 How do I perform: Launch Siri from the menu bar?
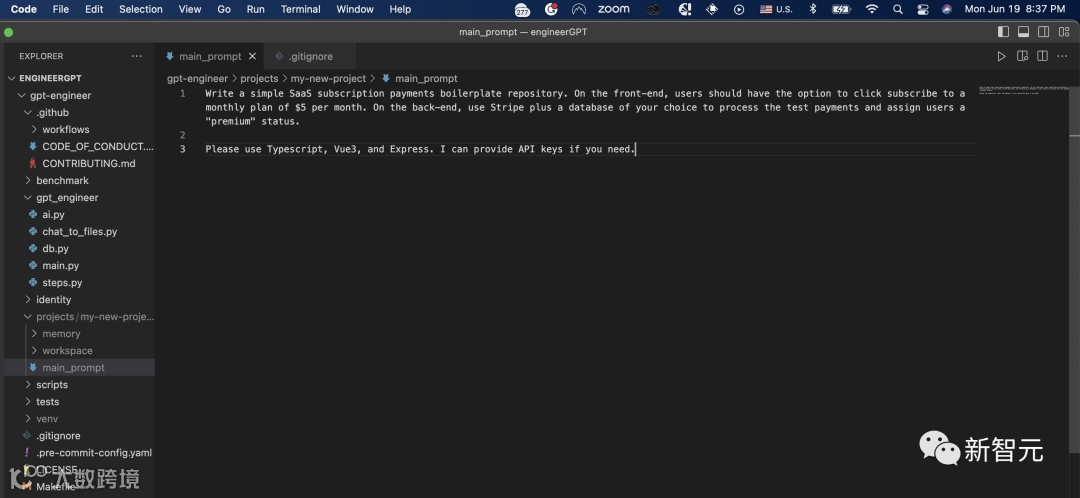pyautogui.click(x=947, y=9)
